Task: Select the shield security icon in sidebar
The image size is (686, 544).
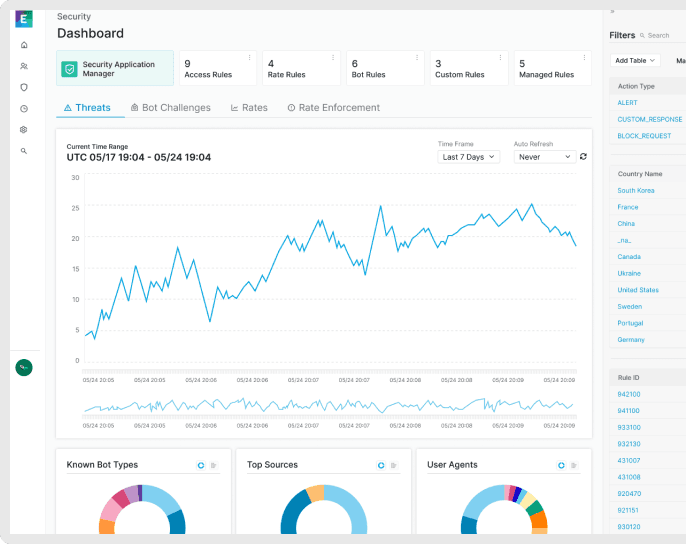Action: click(24, 87)
